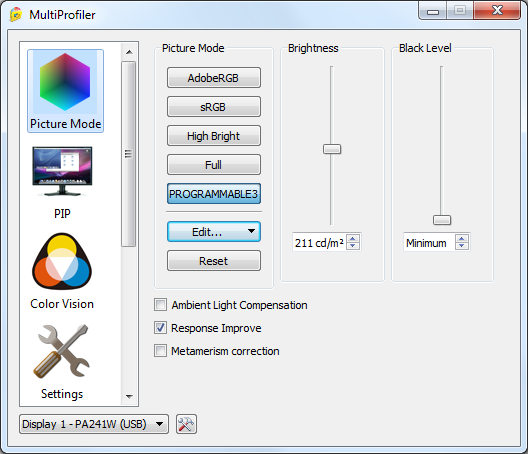528x454 pixels.
Task: Click the Black Level down spinner arrow
Action: coord(462,246)
